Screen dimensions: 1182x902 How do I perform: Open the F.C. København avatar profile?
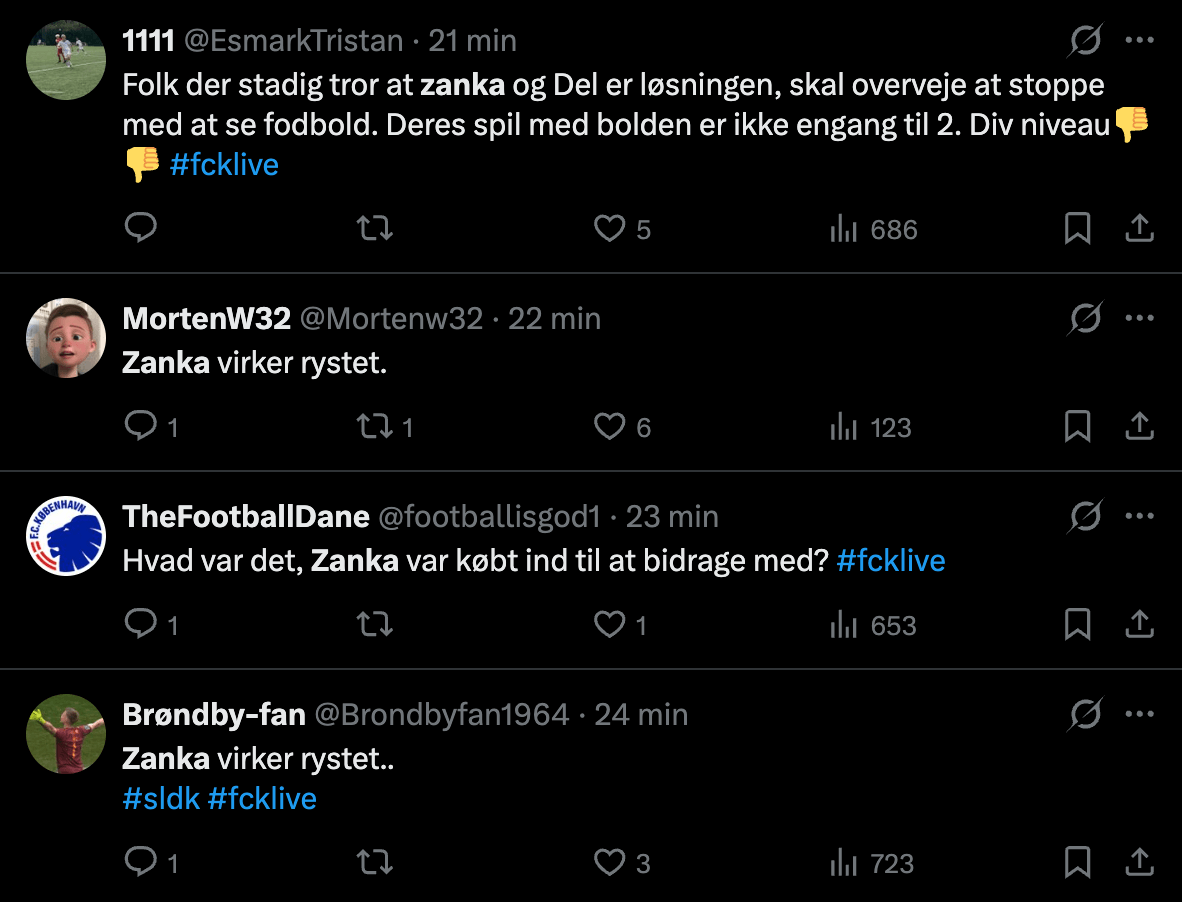click(x=66, y=536)
